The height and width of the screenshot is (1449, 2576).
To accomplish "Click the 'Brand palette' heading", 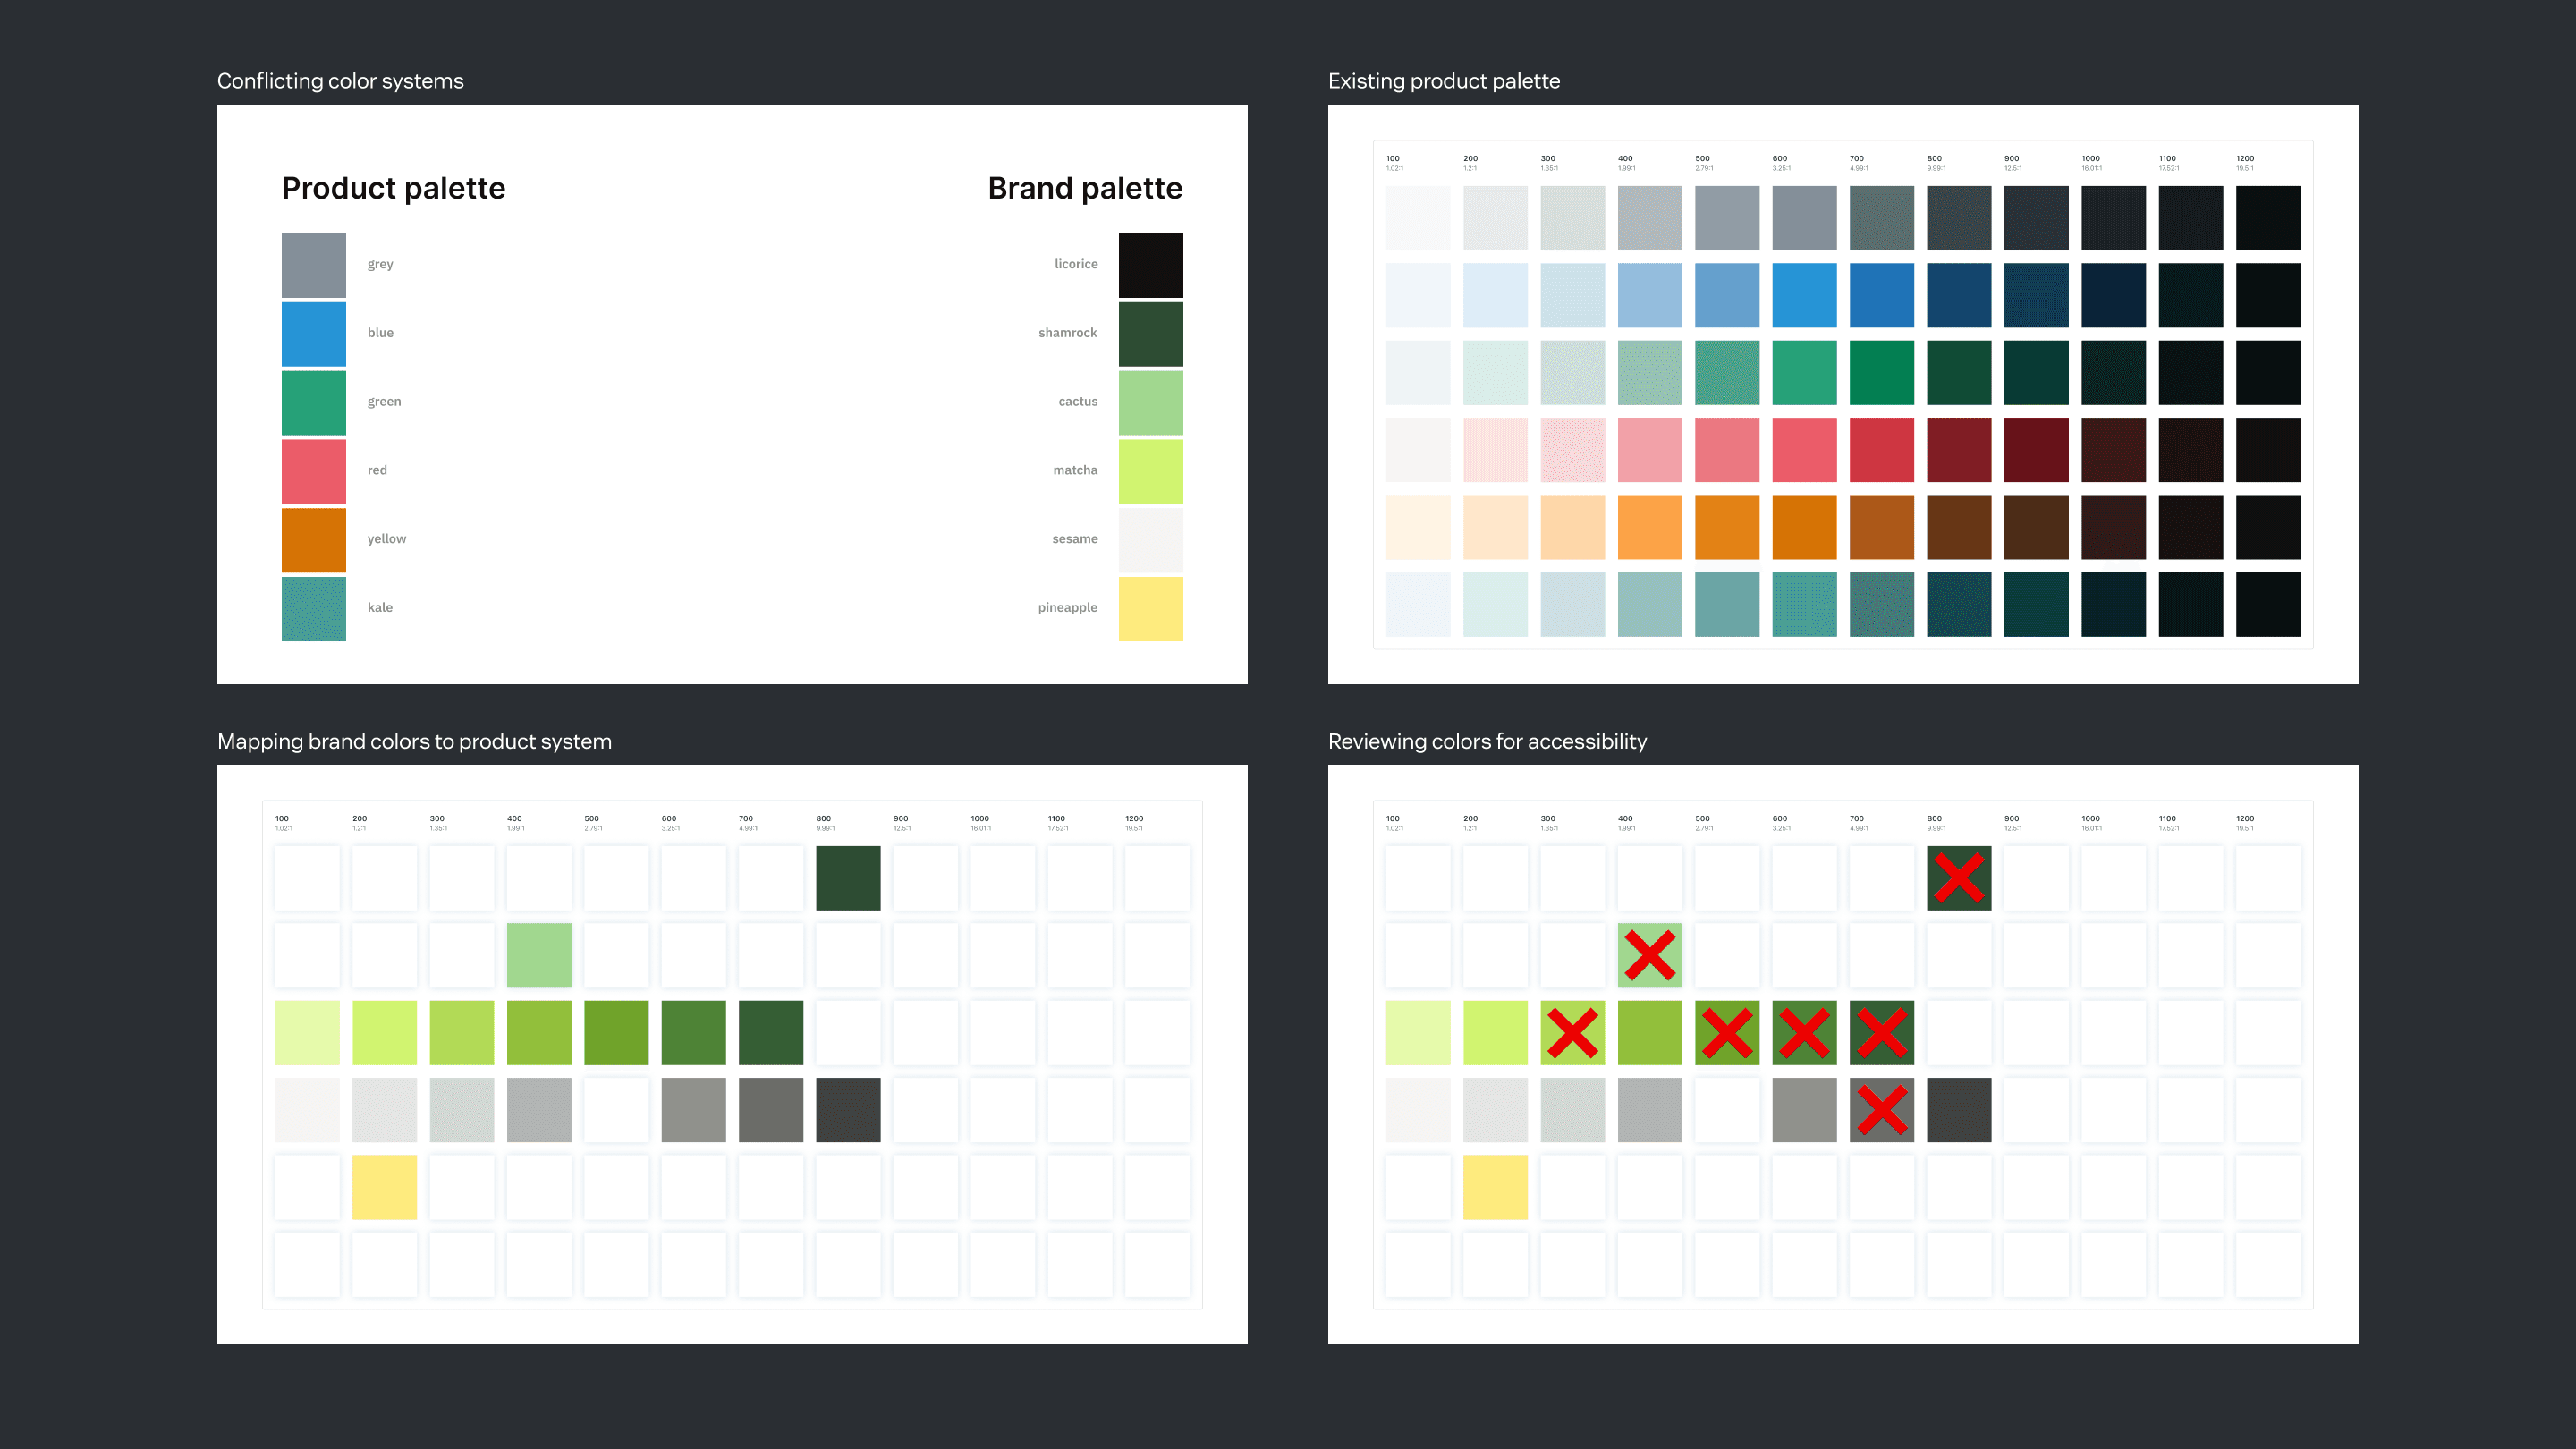I will tap(1084, 188).
